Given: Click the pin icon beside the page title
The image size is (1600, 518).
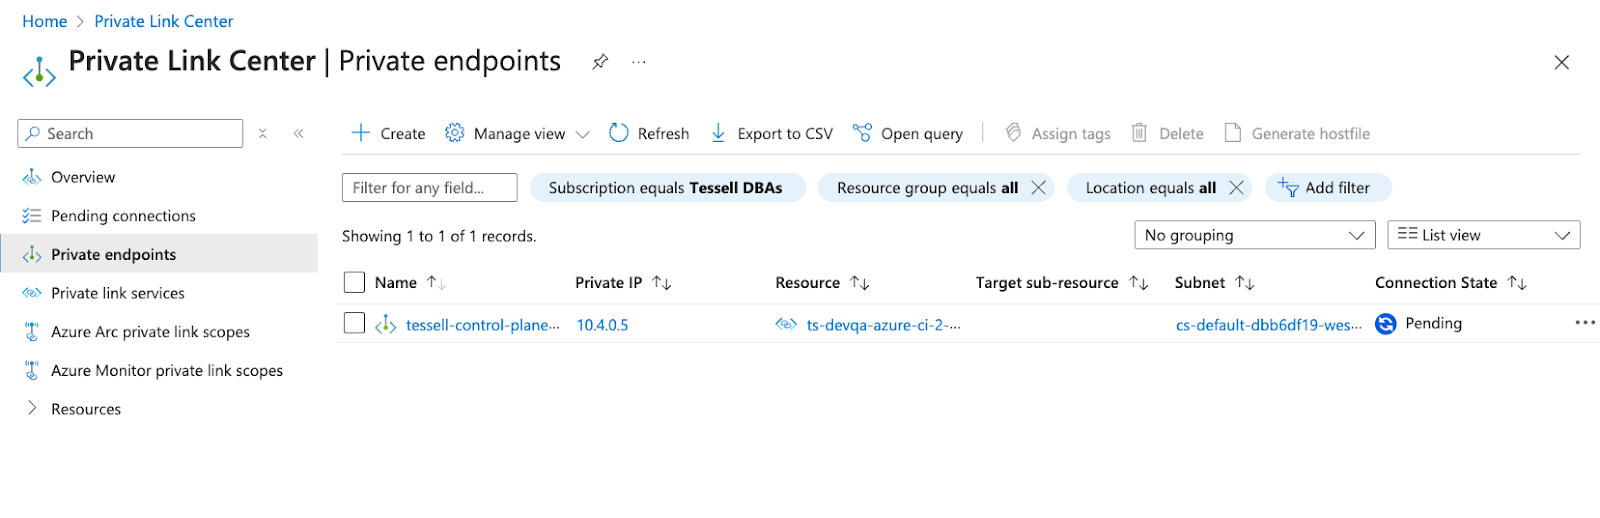Looking at the screenshot, I should coord(600,62).
